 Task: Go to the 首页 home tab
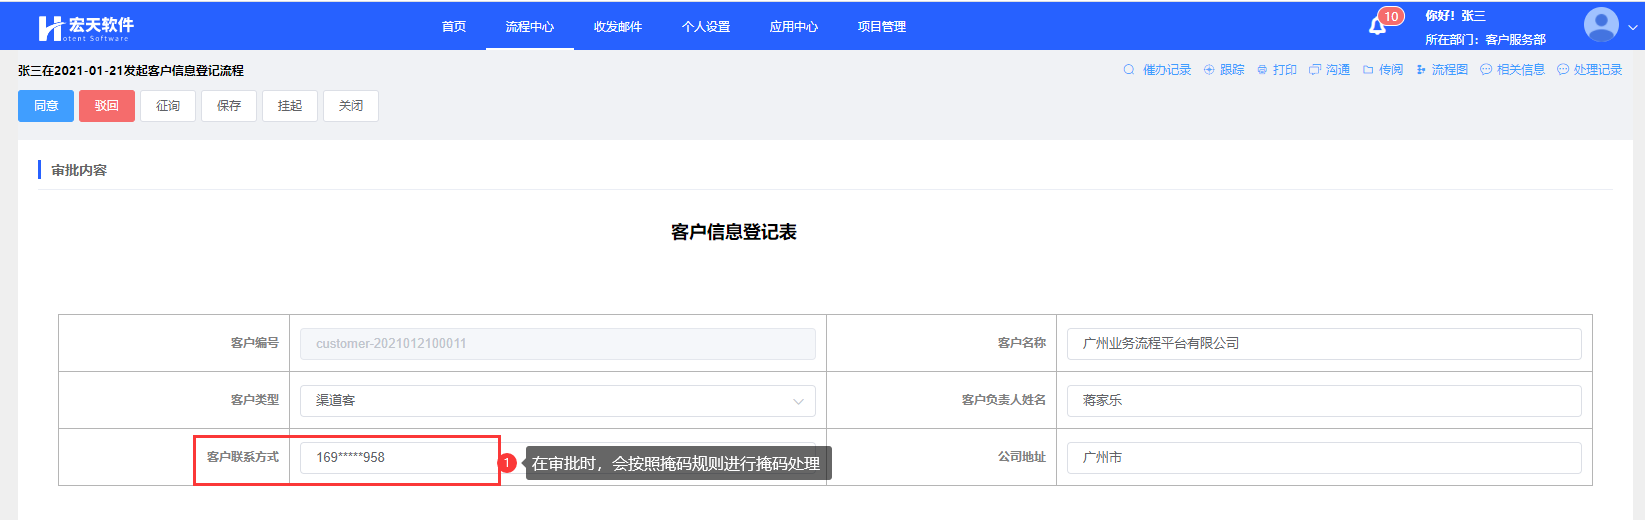point(454,27)
